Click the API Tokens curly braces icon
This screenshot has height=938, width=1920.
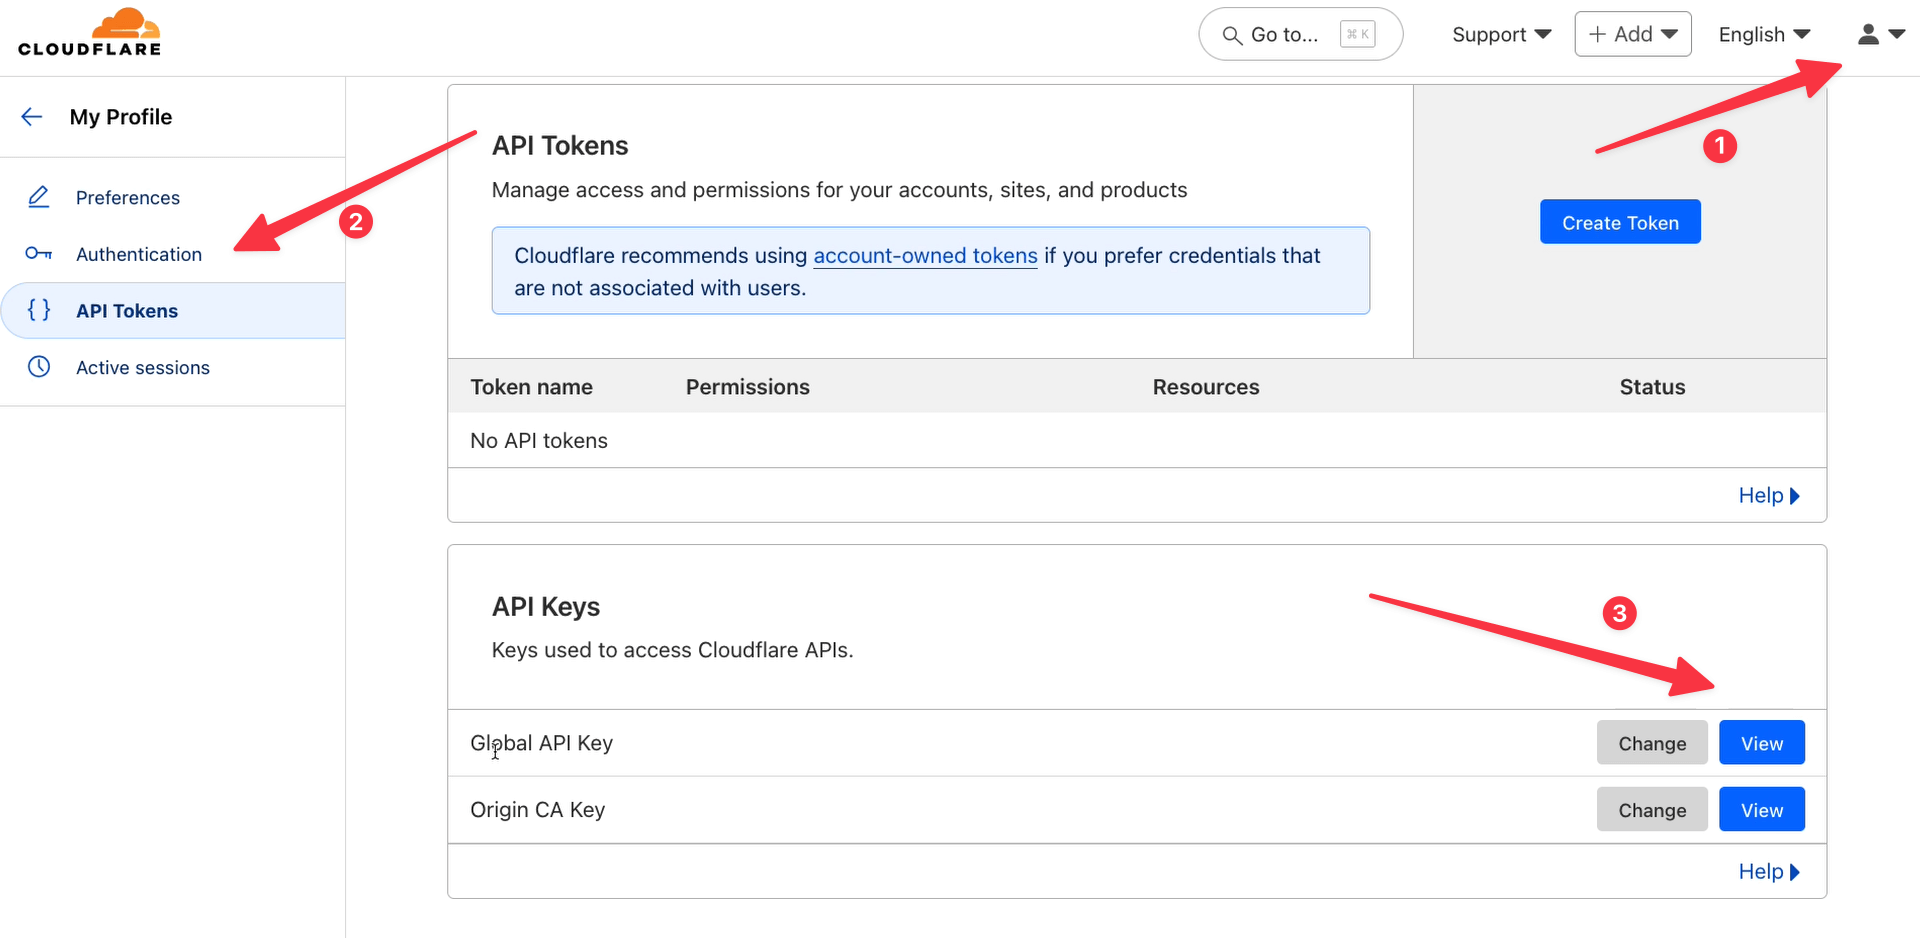click(x=39, y=310)
